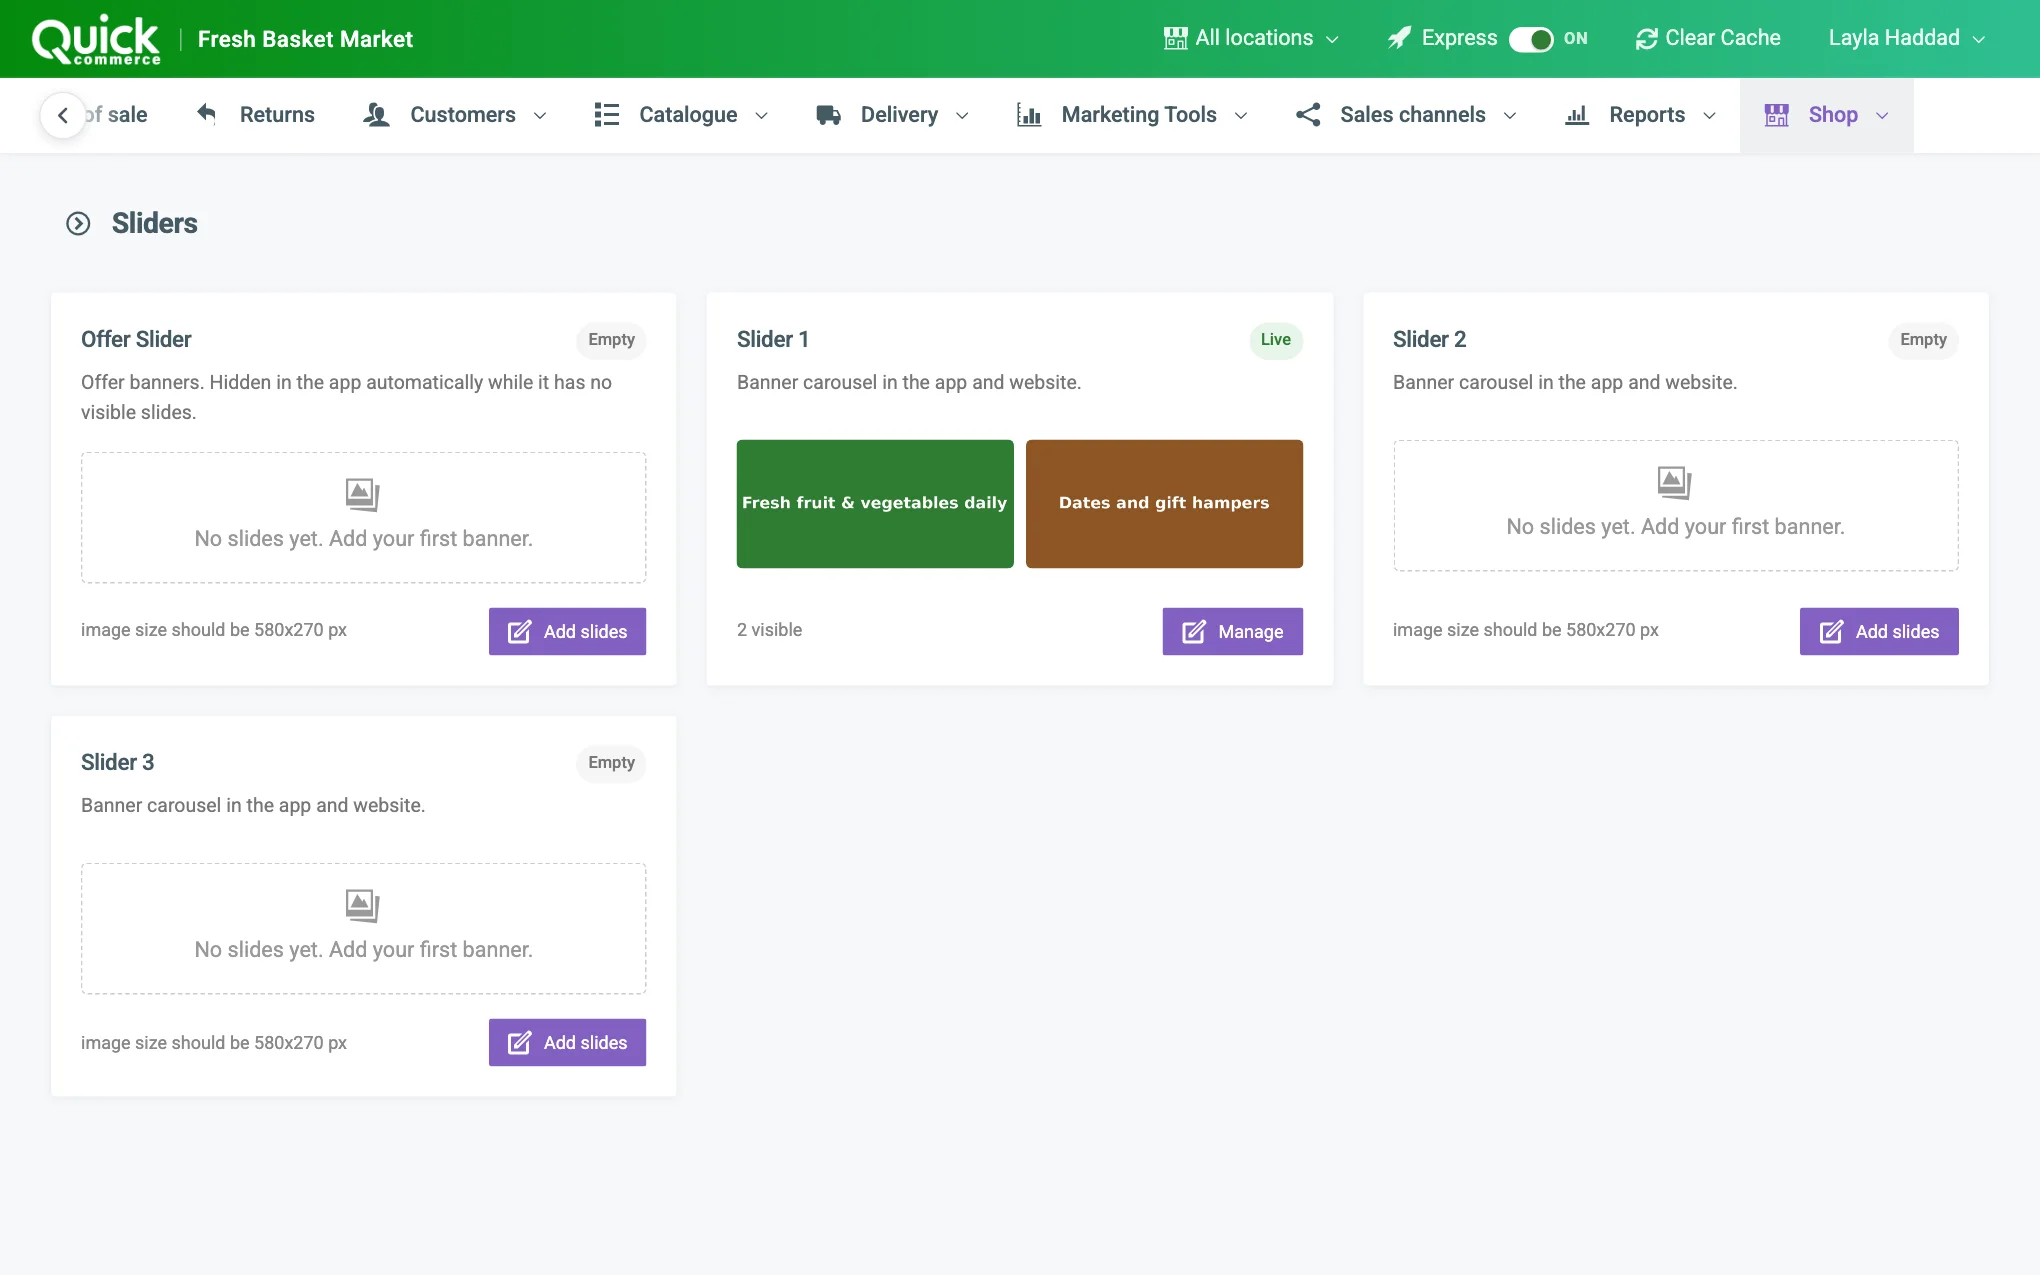This screenshot has height=1275, width=2040.
Task: Click the circled arrow beside Sliders heading
Action: coord(78,223)
